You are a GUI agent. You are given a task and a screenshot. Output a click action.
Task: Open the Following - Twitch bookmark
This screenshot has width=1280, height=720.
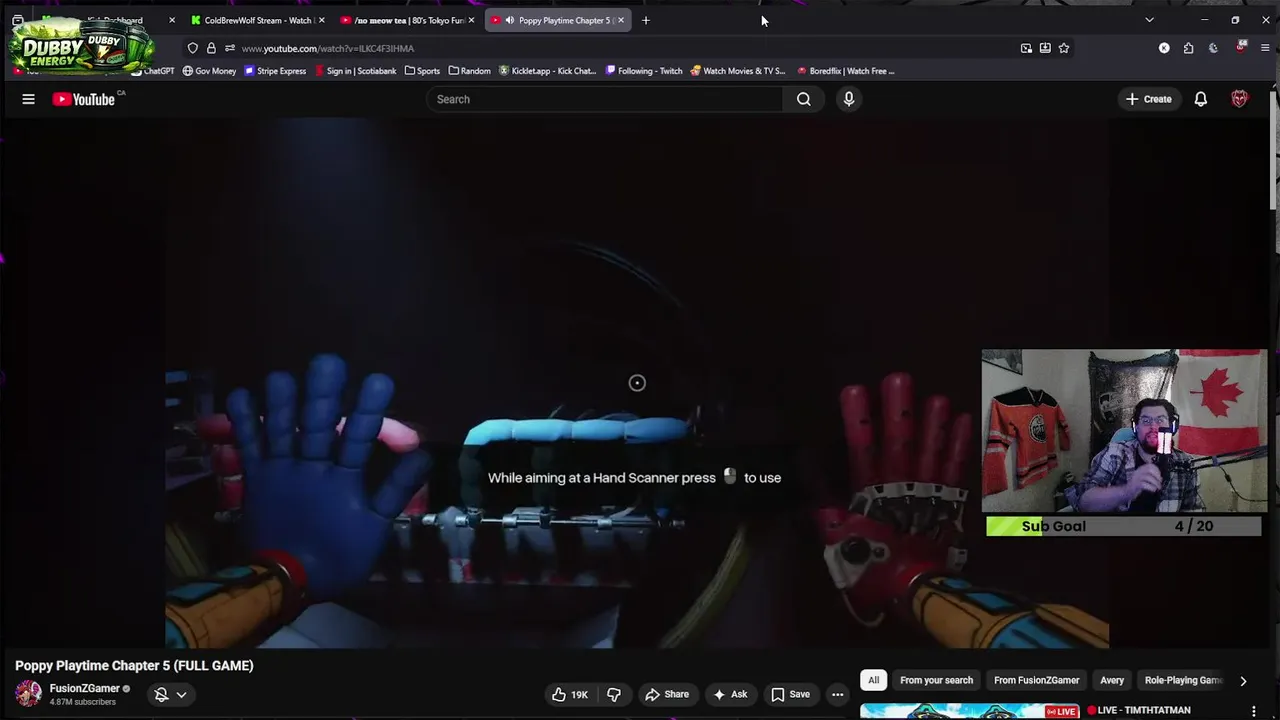click(x=643, y=71)
